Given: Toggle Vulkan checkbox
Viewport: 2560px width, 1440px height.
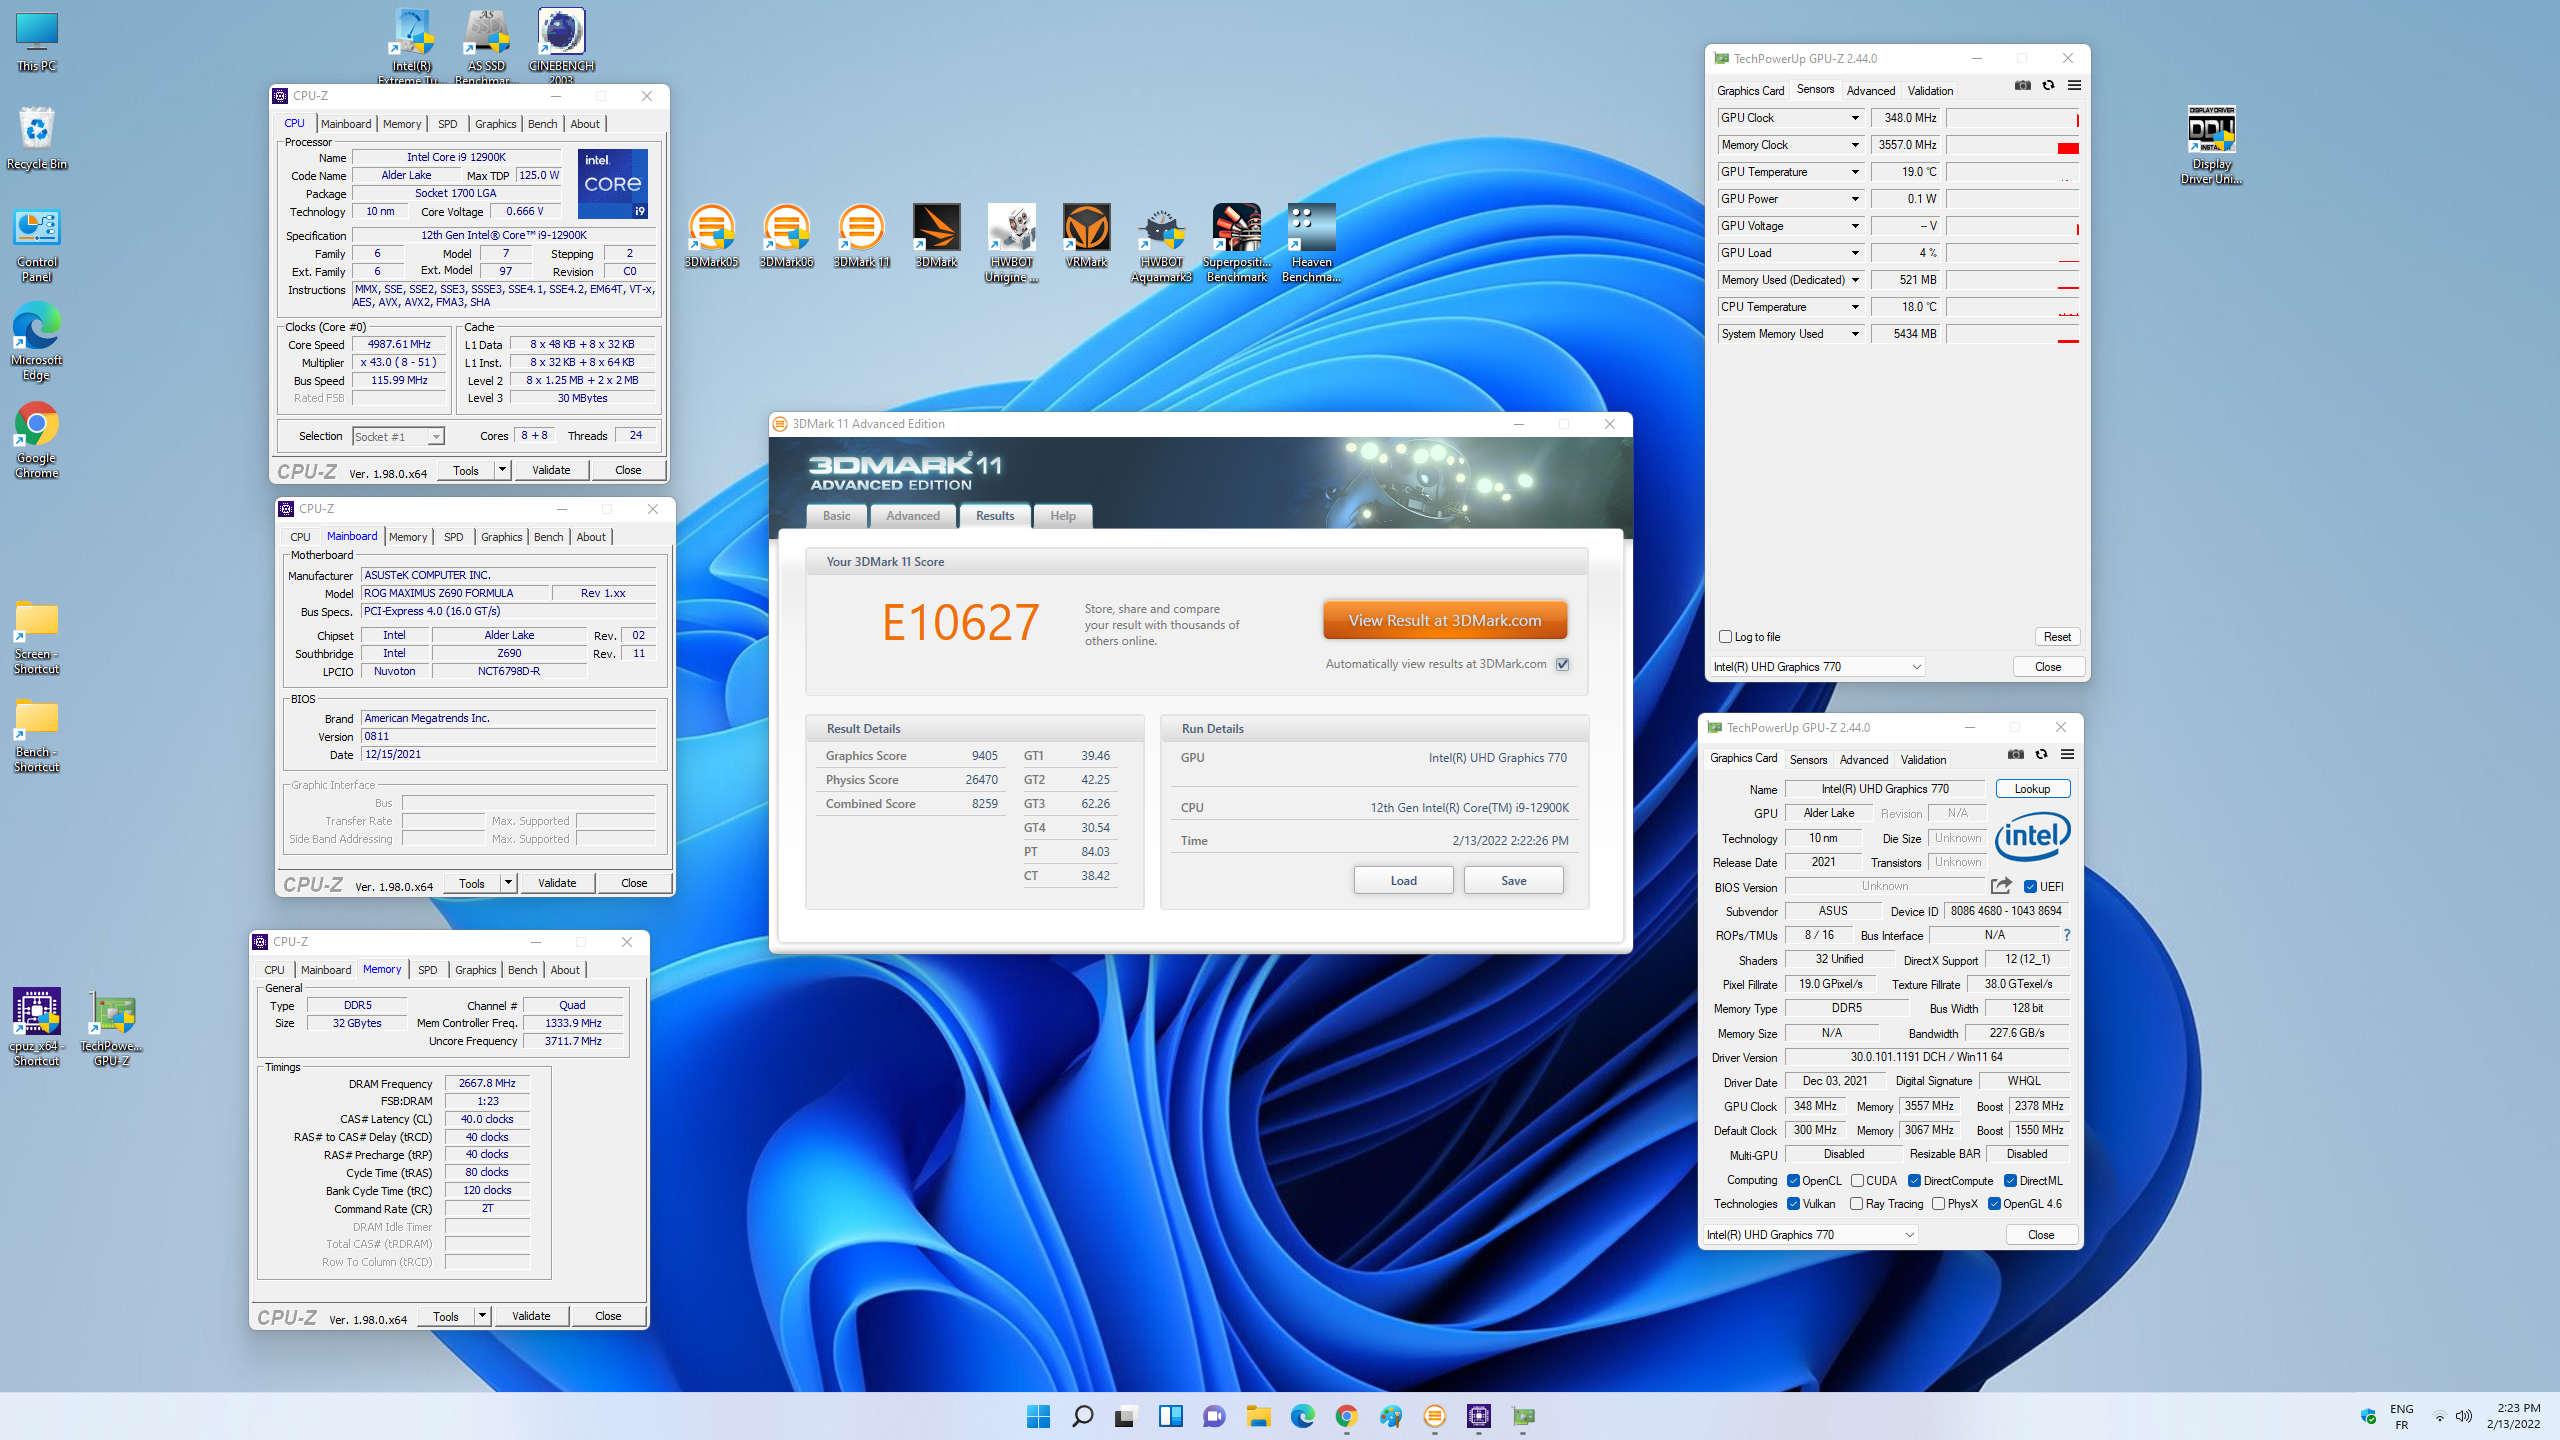Looking at the screenshot, I should click(x=1793, y=1204).
